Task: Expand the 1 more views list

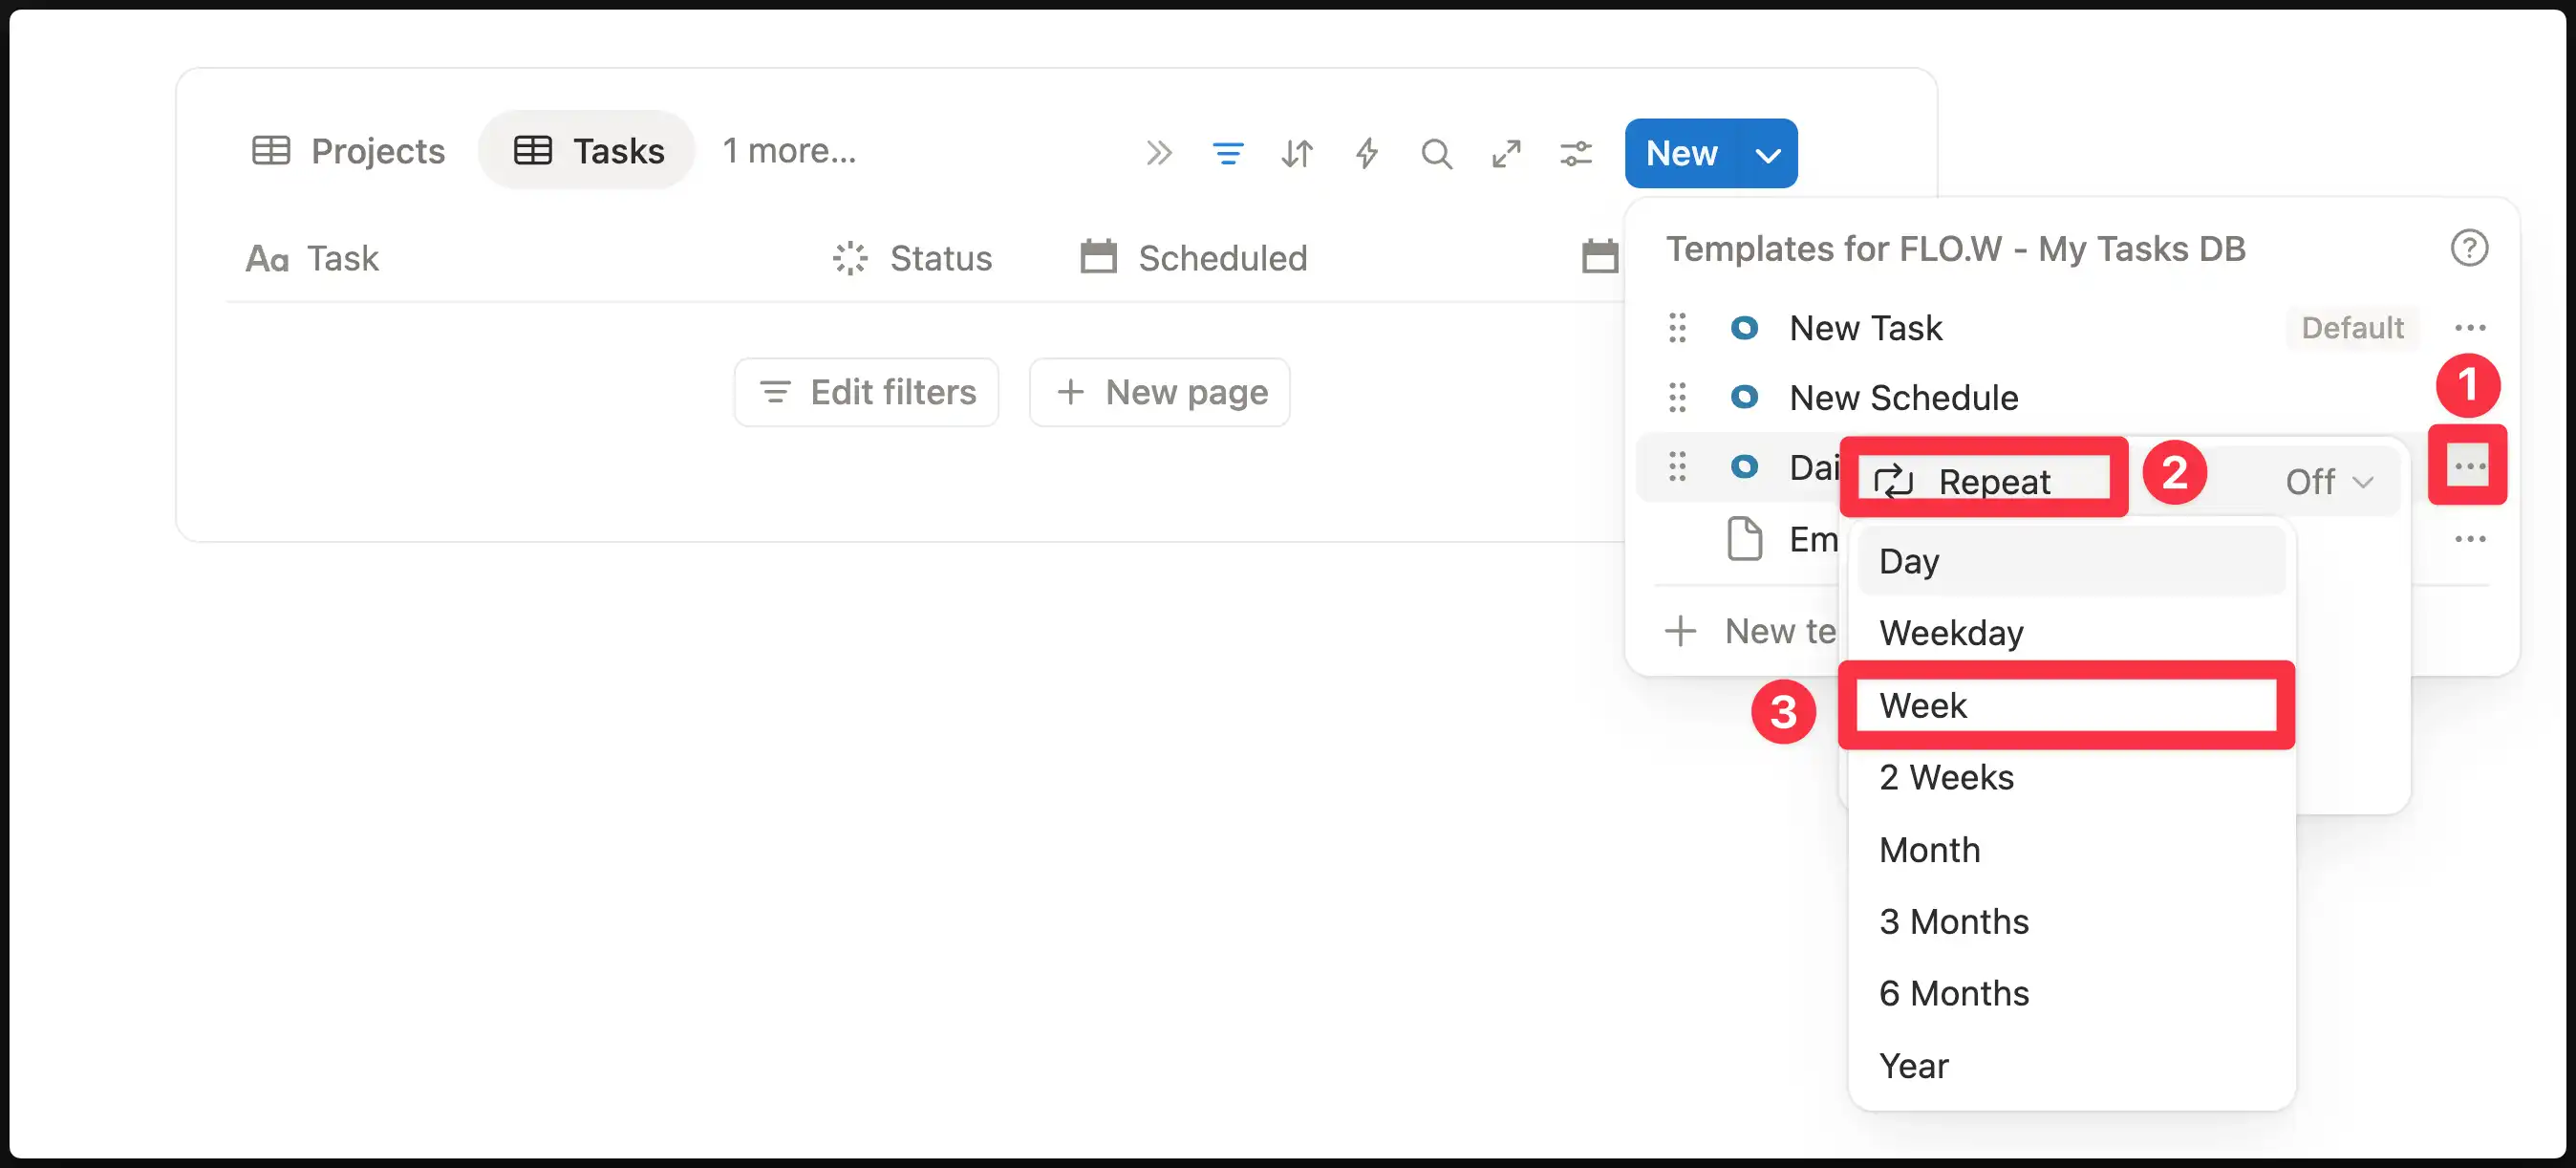Action: [x=789, y=151]
